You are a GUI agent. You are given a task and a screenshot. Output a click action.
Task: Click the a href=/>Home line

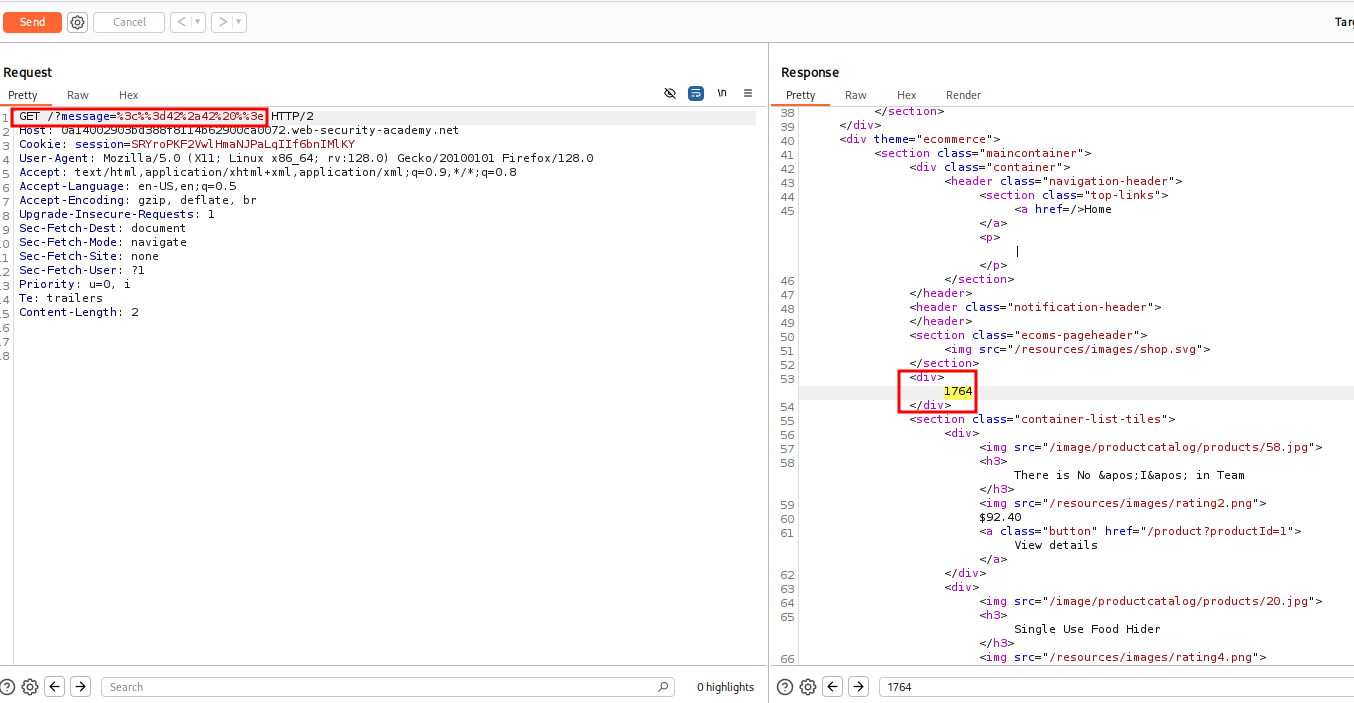[x=1063, y=209]
